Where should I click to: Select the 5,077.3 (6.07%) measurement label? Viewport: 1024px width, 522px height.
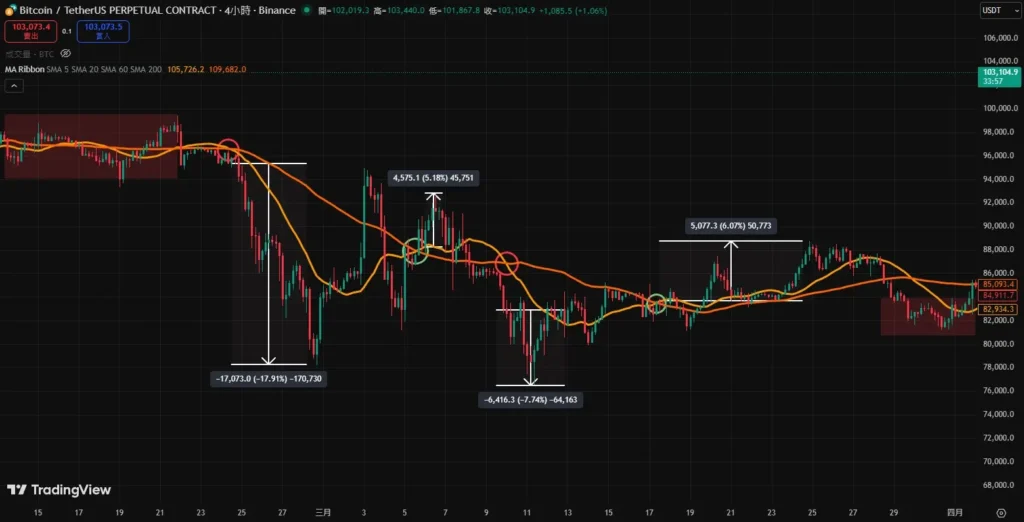point(731,226)
